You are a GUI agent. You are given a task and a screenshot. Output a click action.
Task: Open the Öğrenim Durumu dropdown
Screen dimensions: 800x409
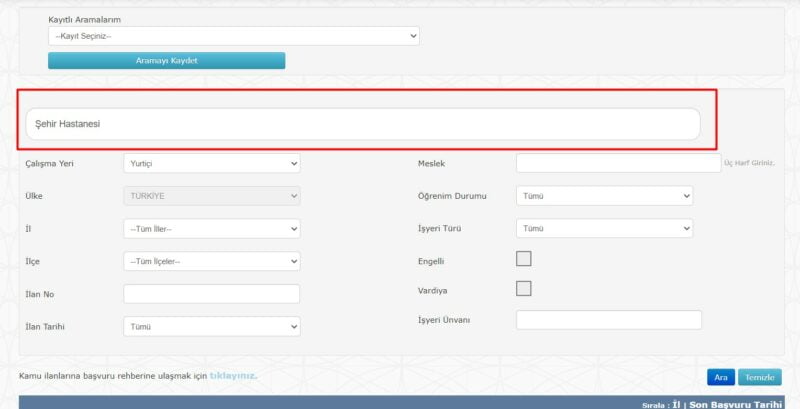[604, 196]
